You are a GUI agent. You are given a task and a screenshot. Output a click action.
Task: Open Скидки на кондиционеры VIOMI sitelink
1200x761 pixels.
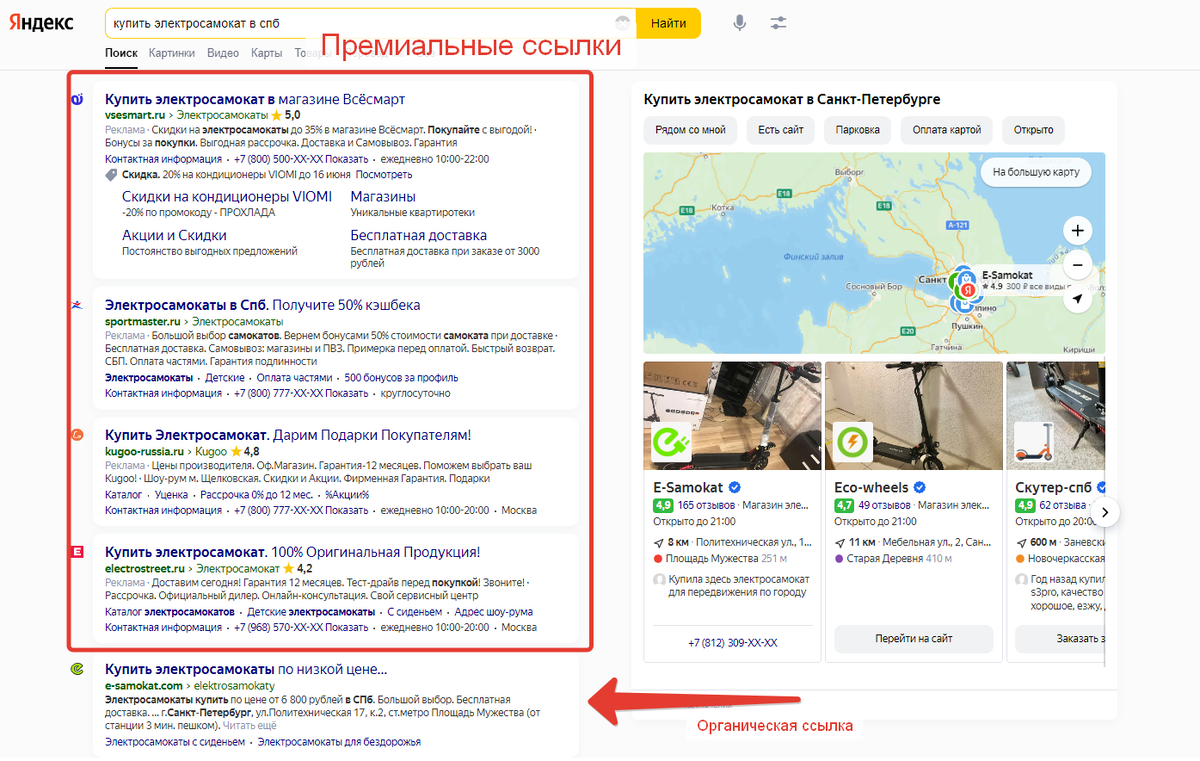tap(227, 197)
